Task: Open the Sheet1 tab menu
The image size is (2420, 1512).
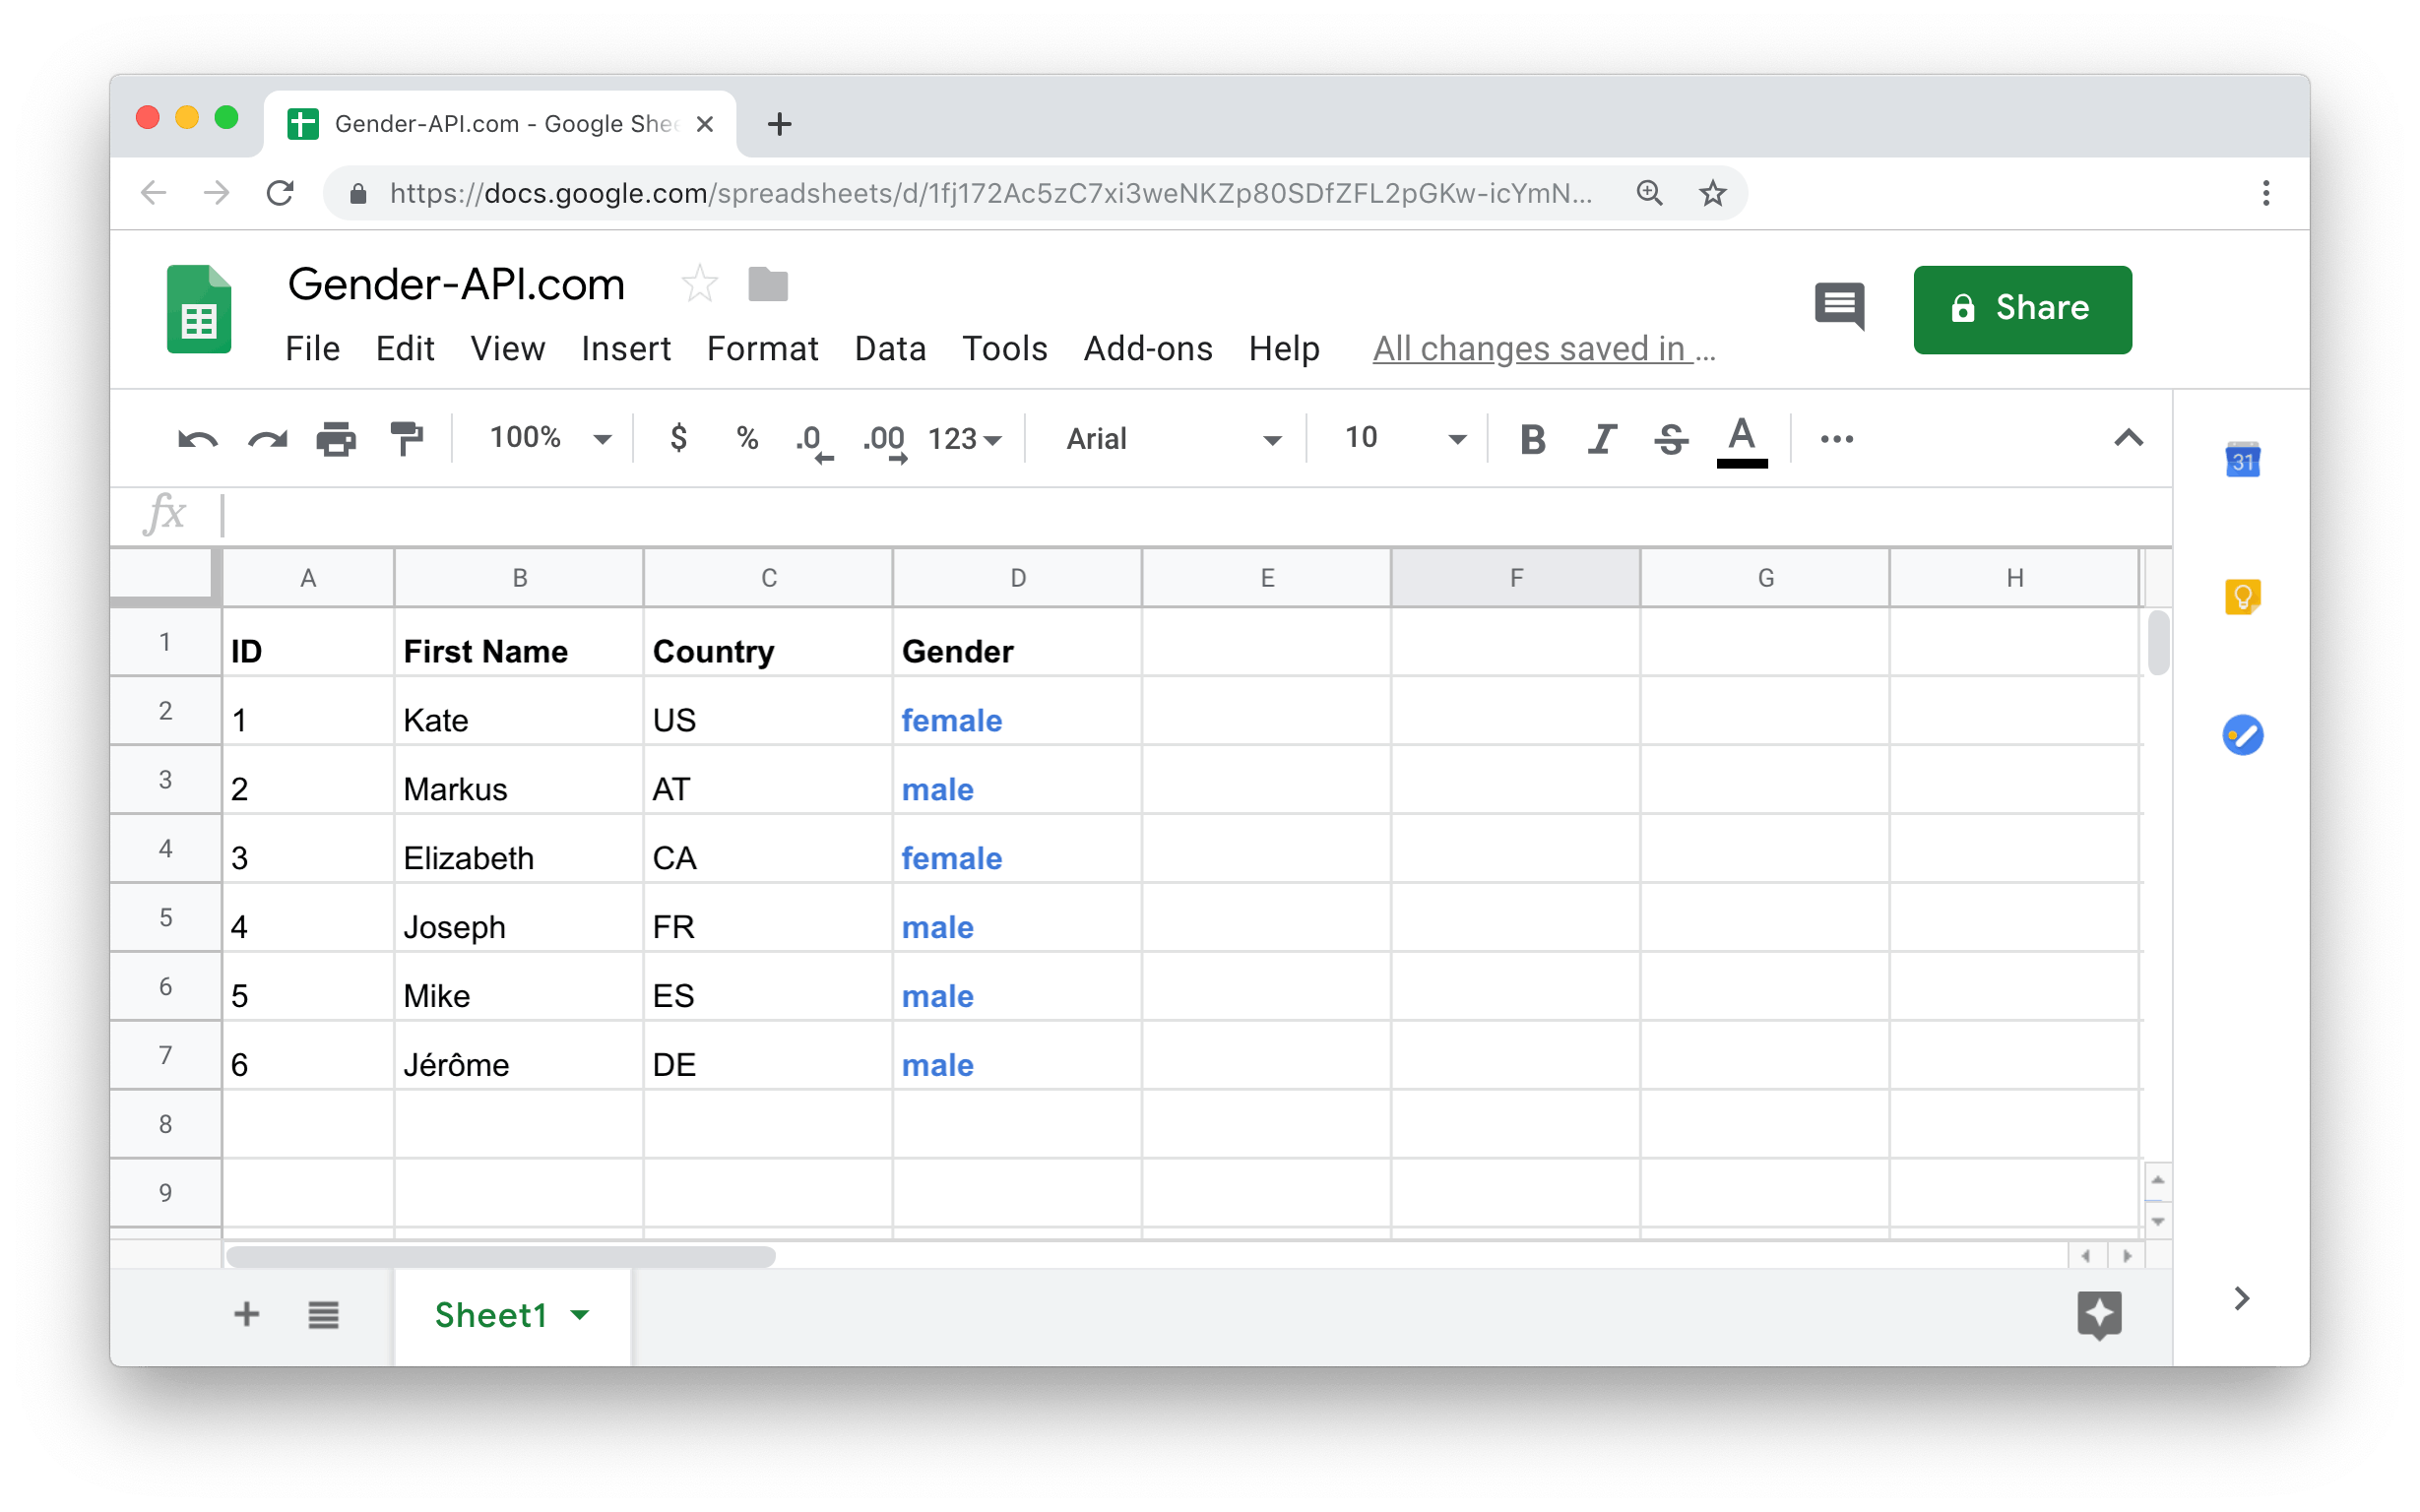Action: coord(580,1315)
